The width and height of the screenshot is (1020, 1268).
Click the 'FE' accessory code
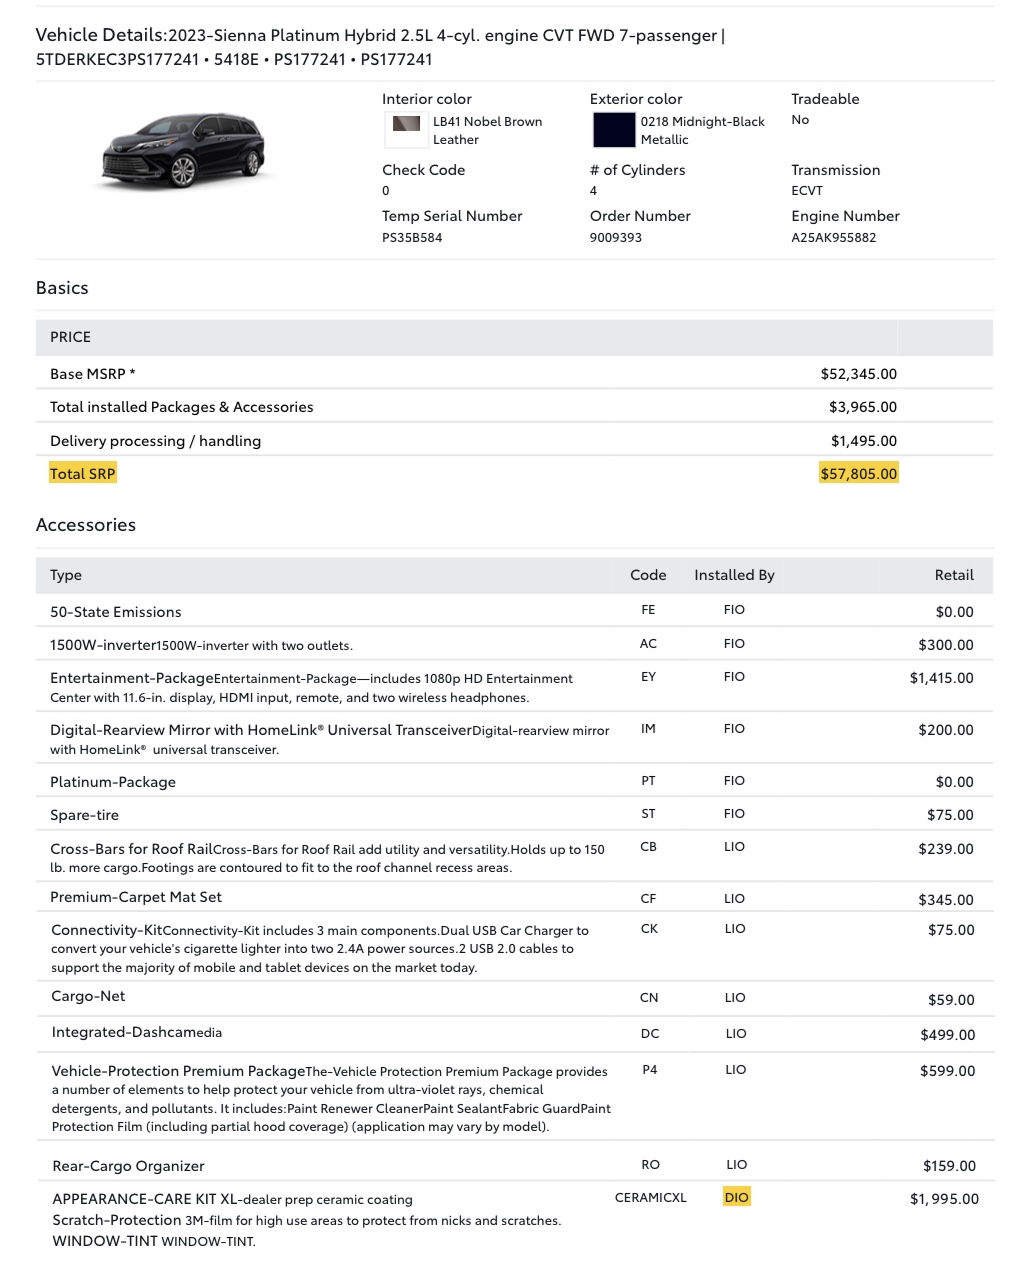[648, 610]
